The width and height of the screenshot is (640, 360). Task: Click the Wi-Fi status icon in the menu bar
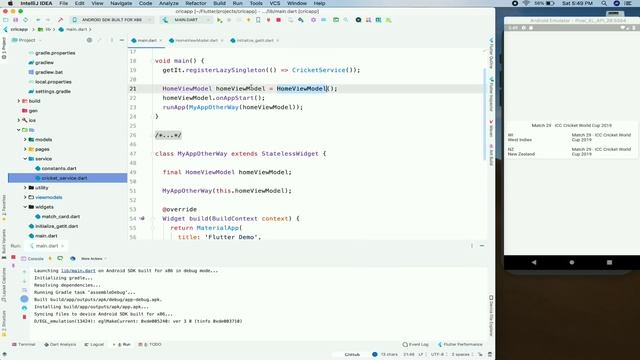526,3
